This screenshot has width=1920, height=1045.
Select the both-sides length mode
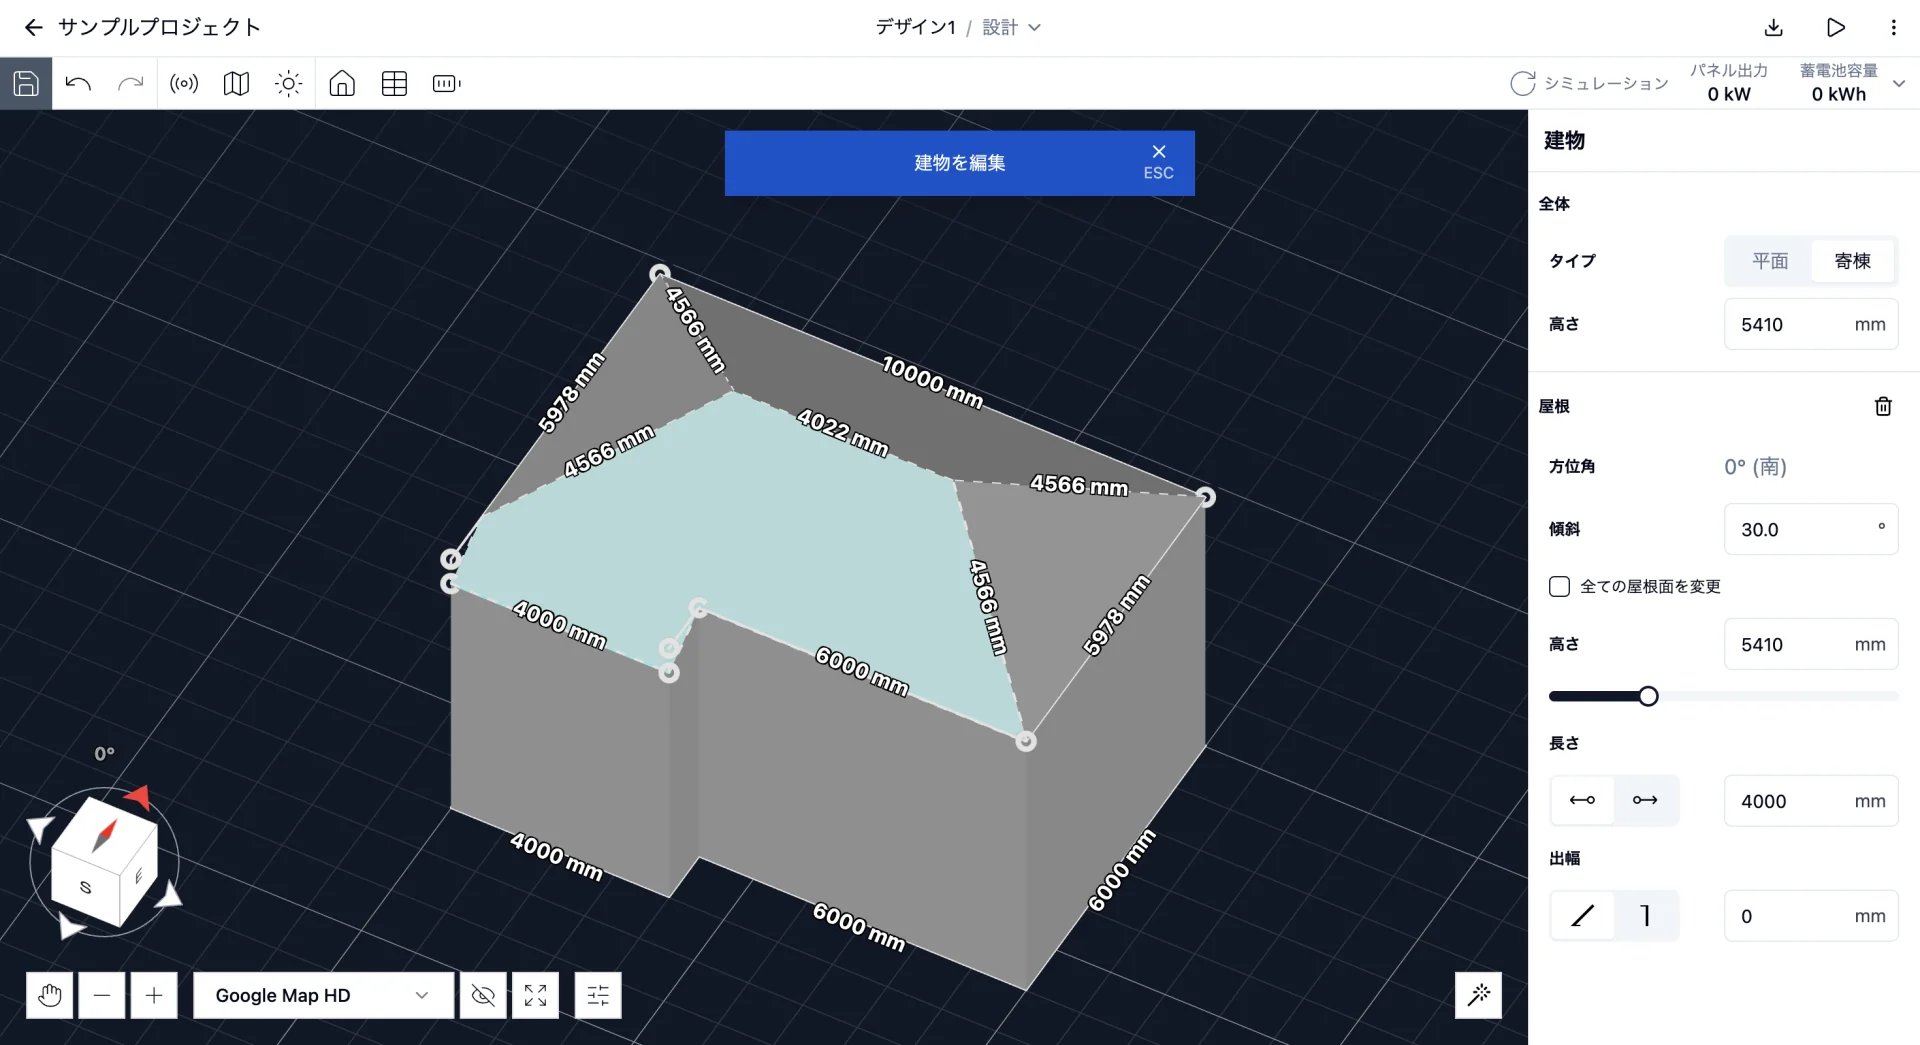[1582, 800]
